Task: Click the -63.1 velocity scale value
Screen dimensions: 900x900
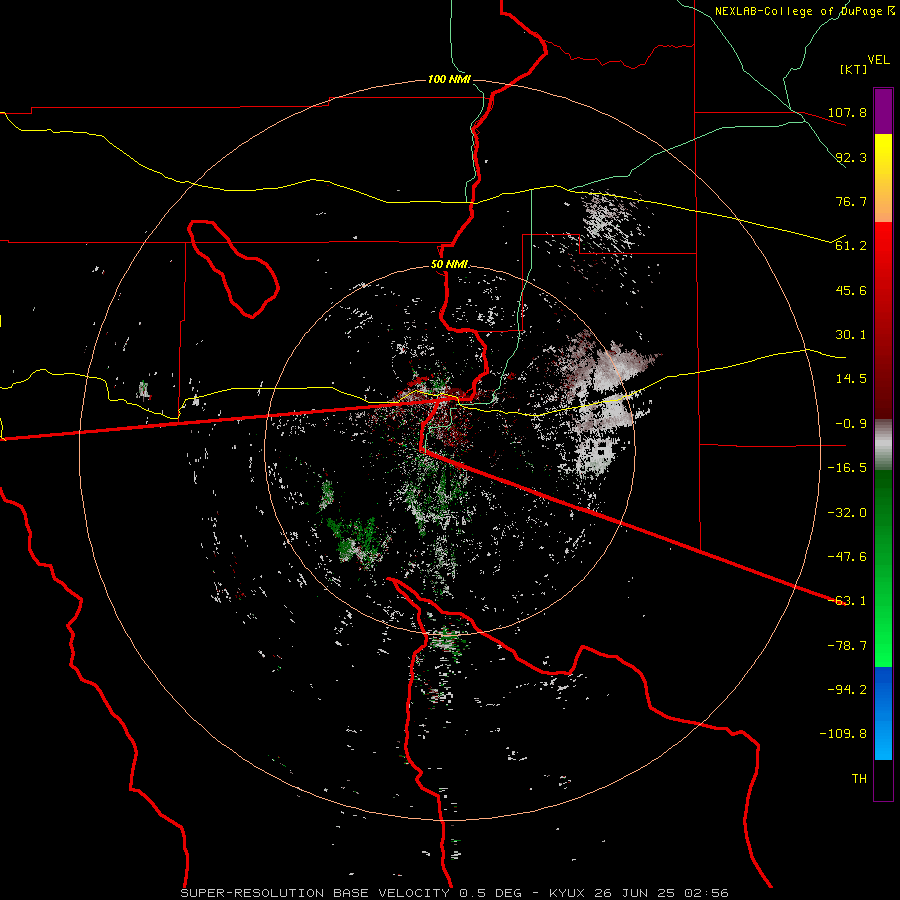Action: coord(847,601)
